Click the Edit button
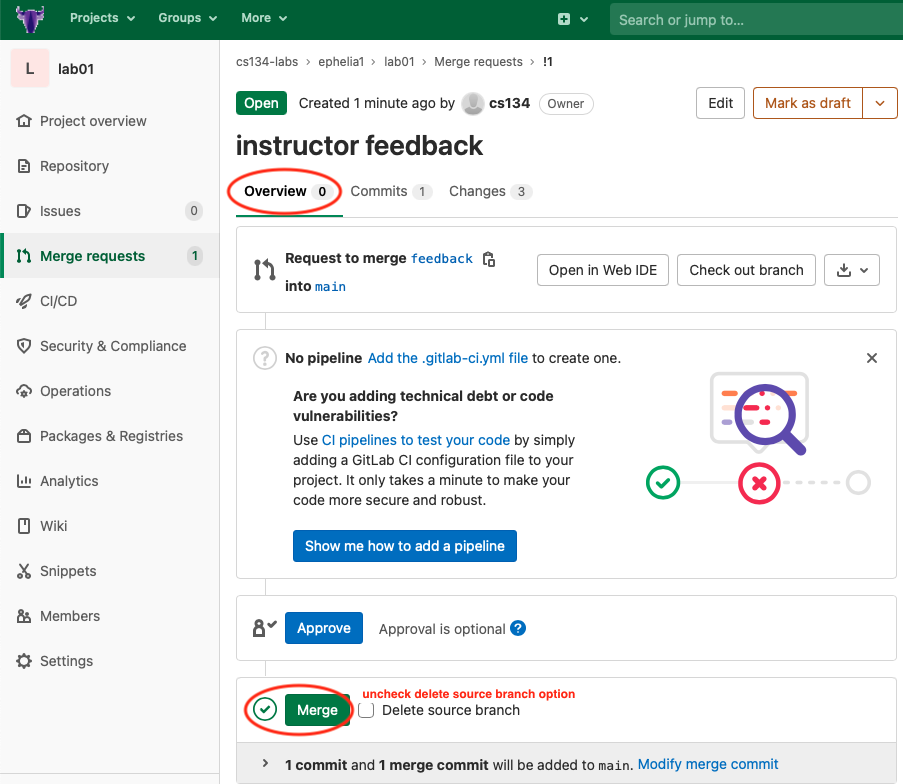903x784 pixels. coord(720,103)
